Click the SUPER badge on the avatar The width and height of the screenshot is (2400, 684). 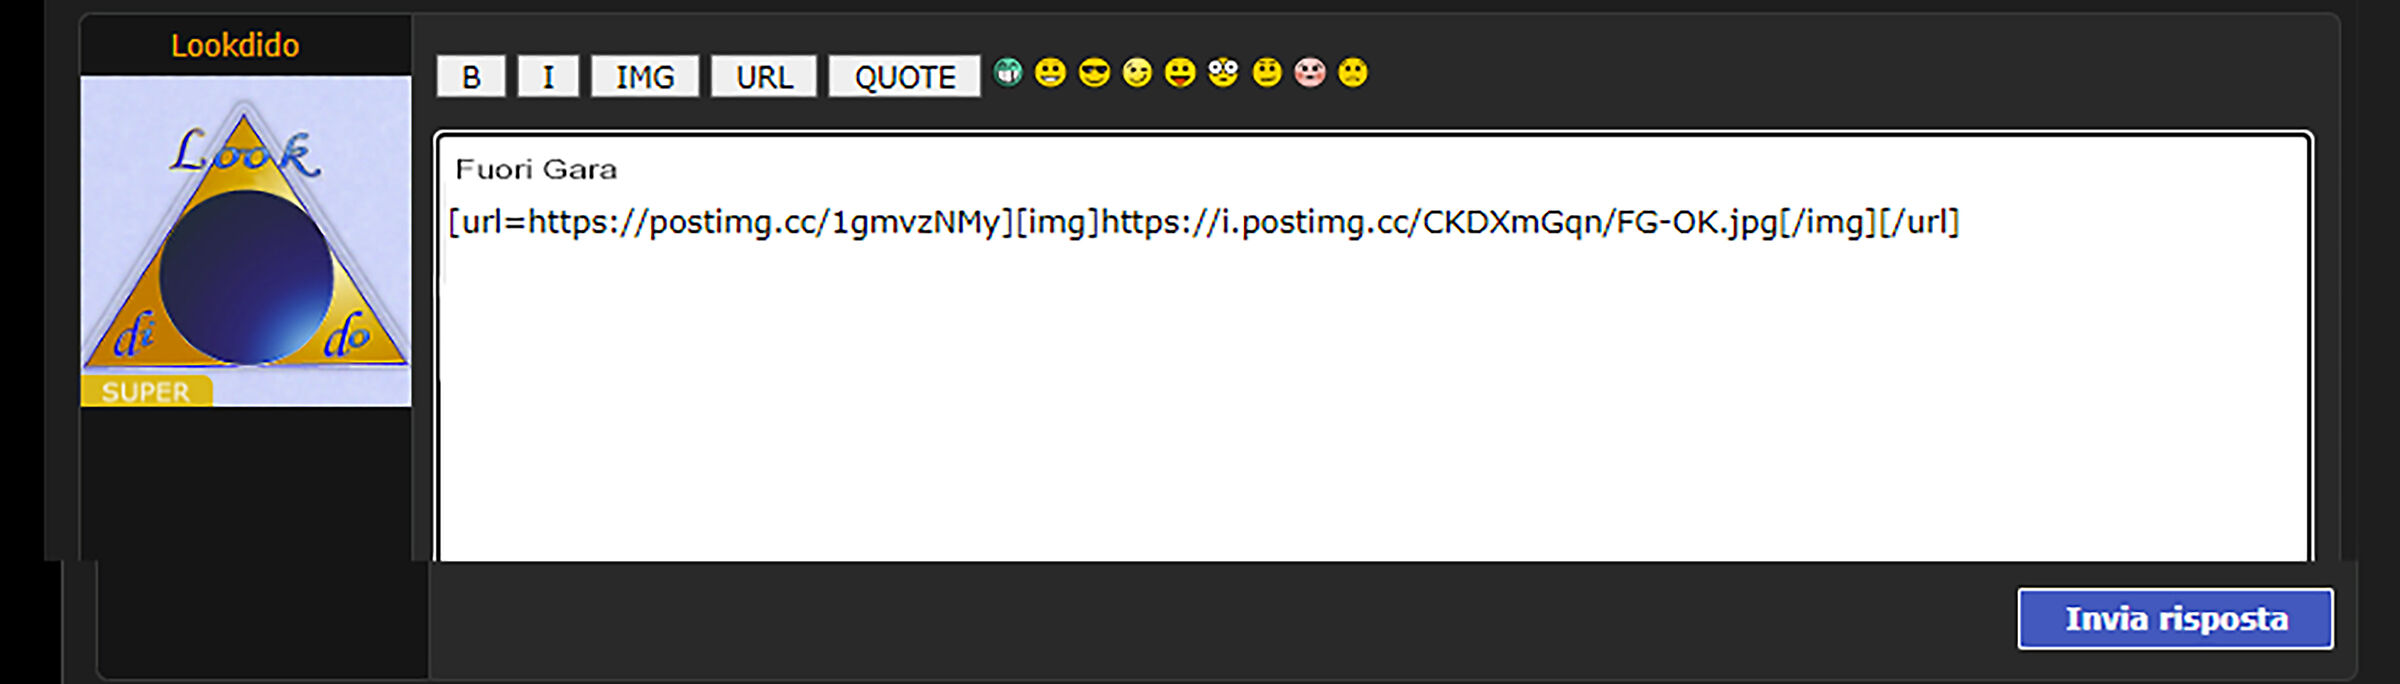pyautogui.click(x=146, y=391)
